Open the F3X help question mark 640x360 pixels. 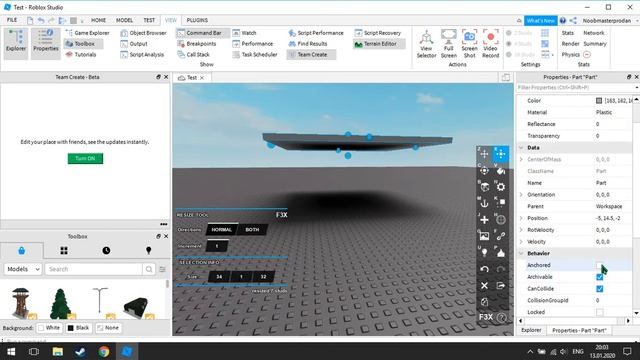tap(502, 317)
